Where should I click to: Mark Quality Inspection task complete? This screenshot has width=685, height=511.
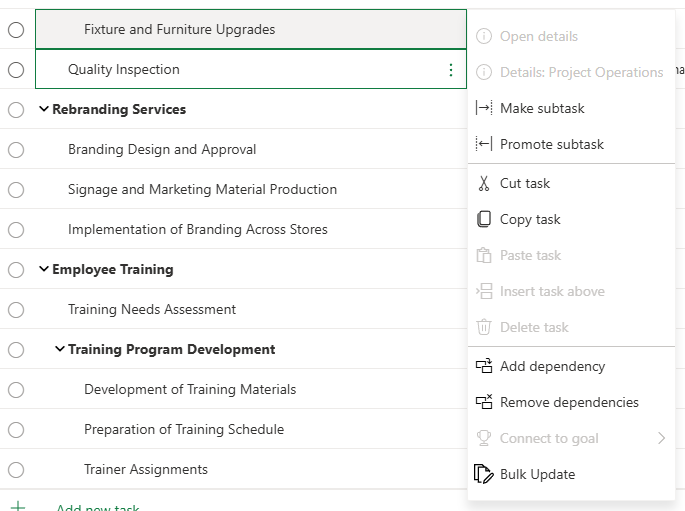tap(16, 70)
